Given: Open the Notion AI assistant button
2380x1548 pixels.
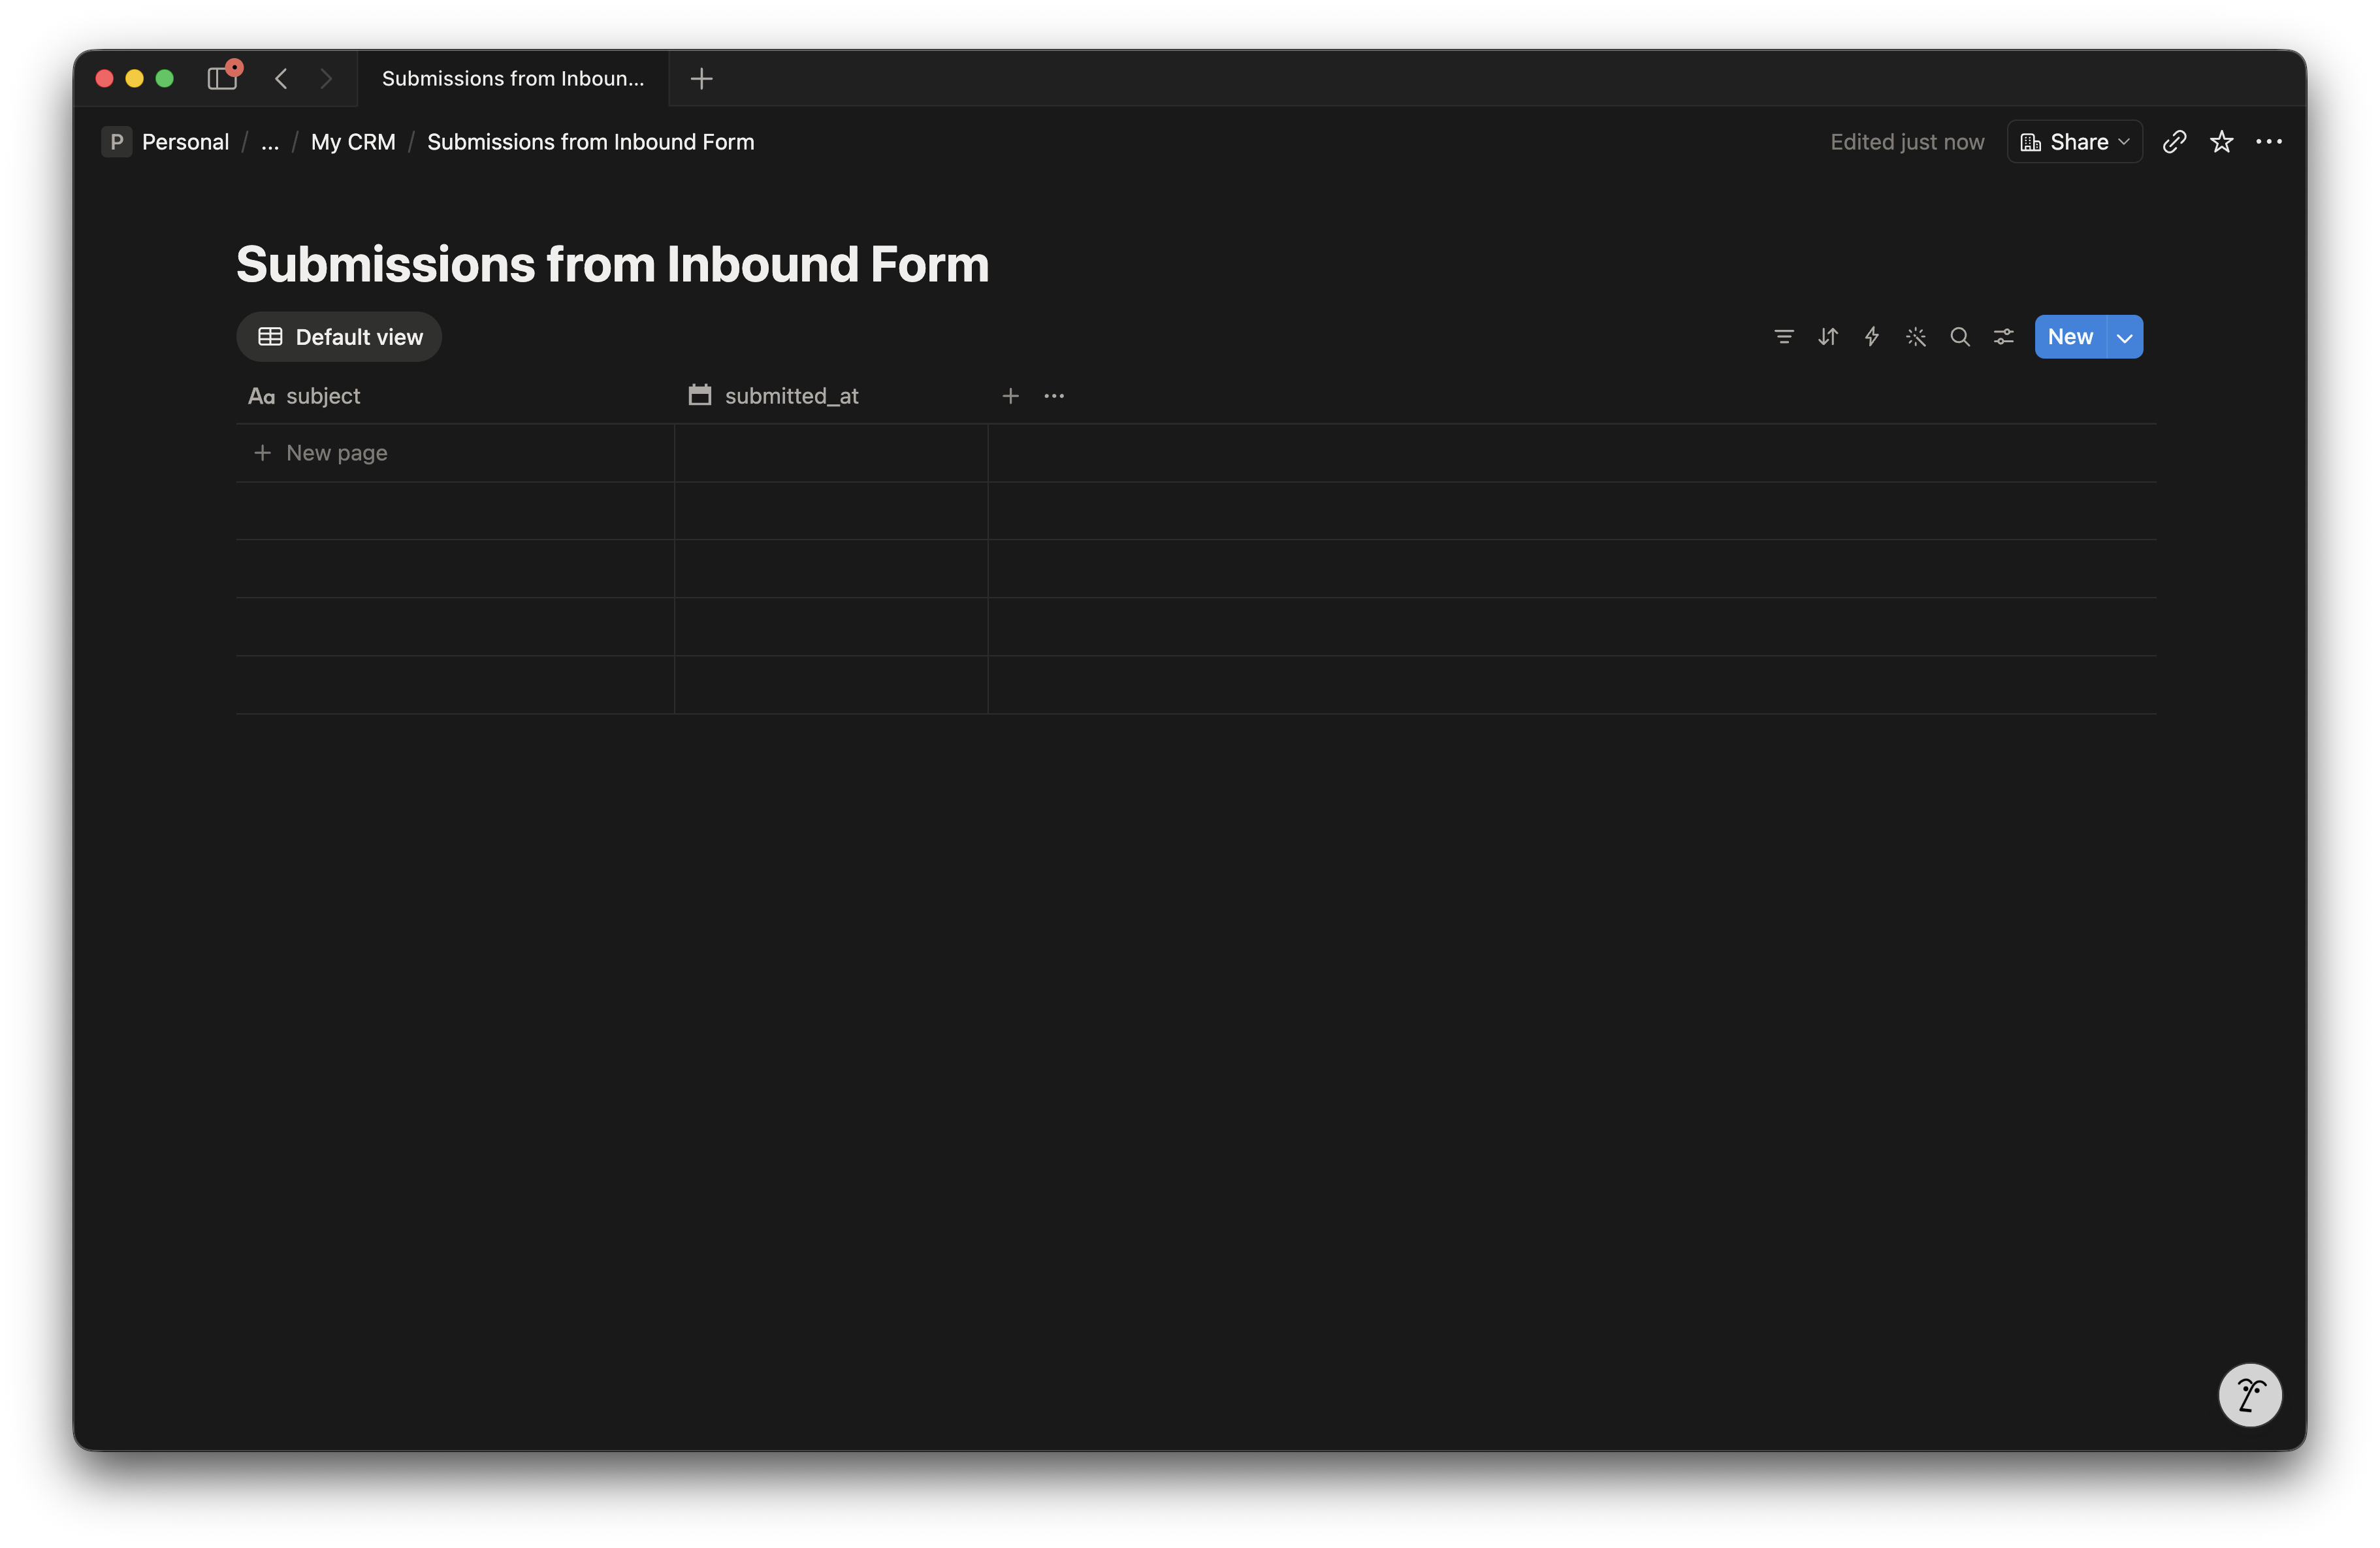Looking at the screenshot, I should 2250,1394.
